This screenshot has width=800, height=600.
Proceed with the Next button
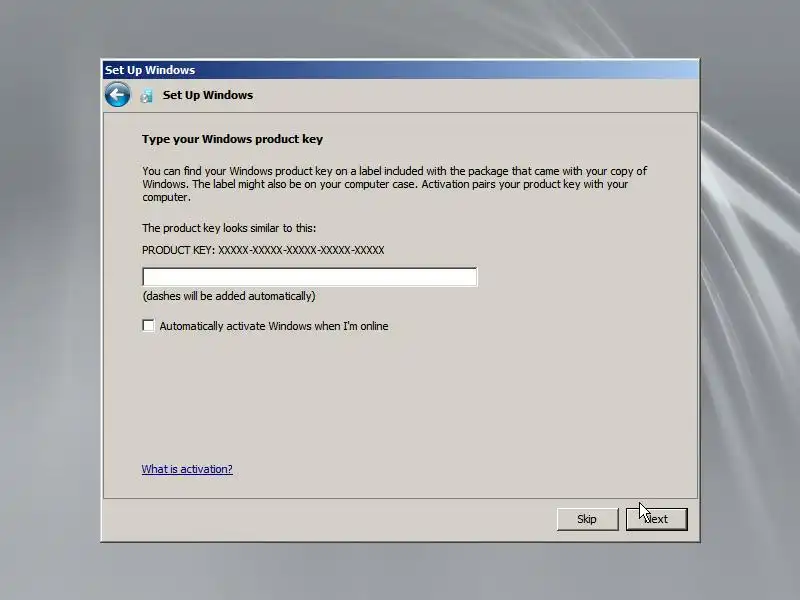[657, 519]
